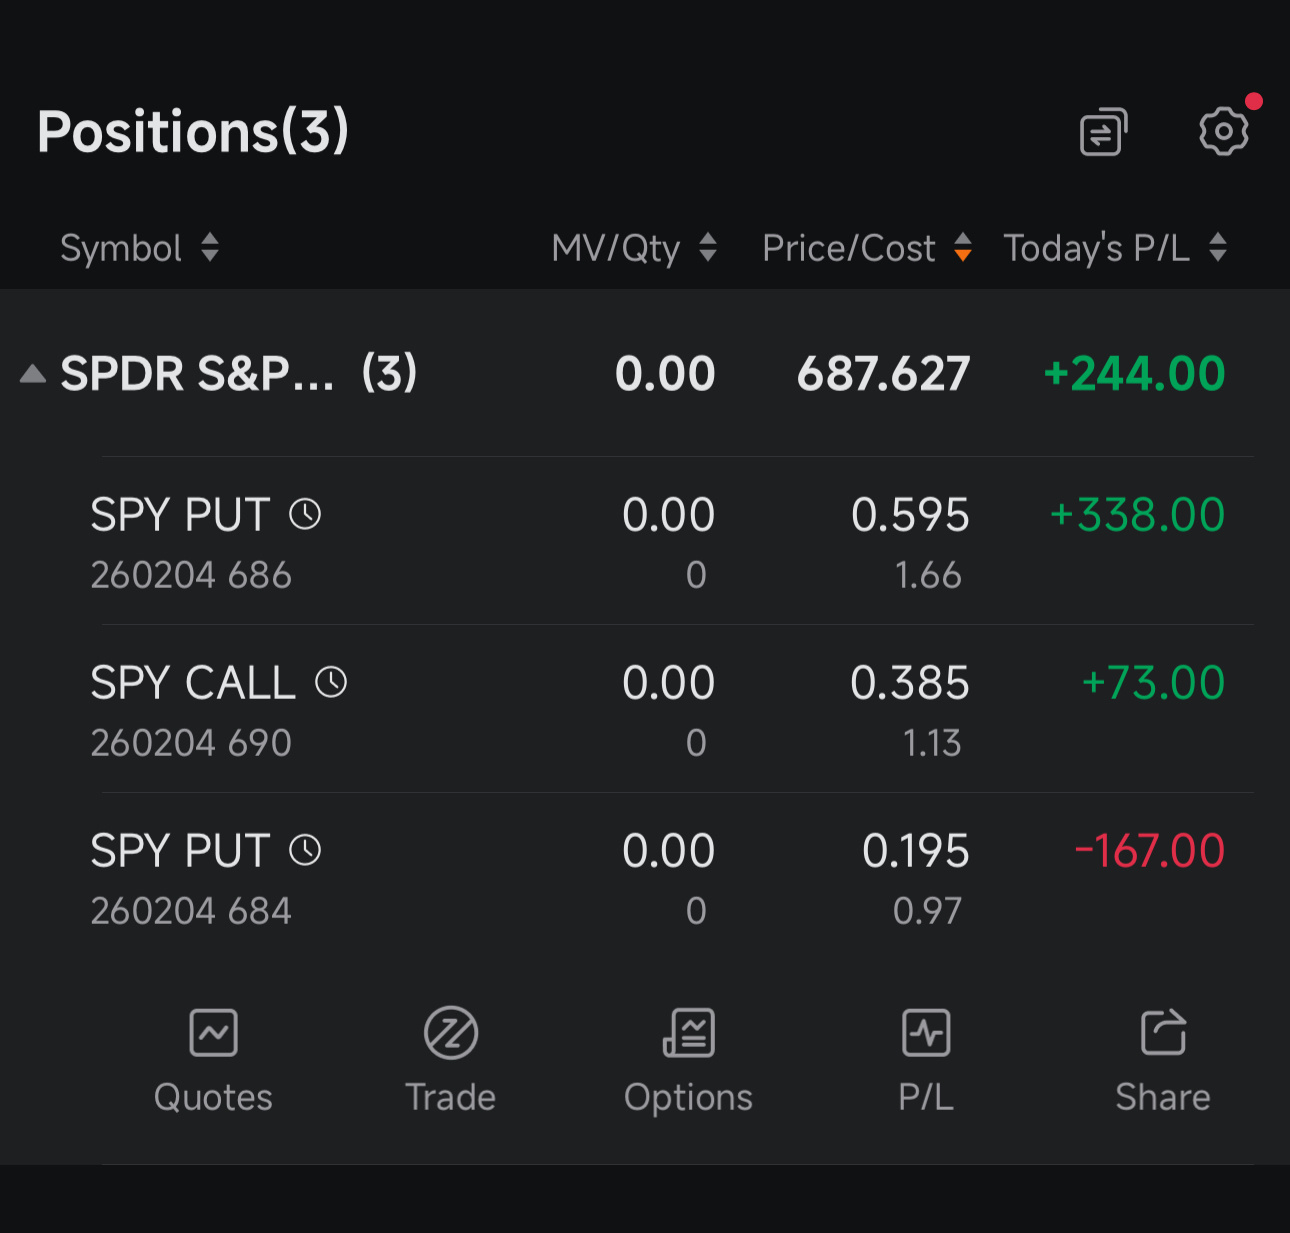Click the Options label
This screenshot has height=1233, width=1290.
tap(689, 1097)
